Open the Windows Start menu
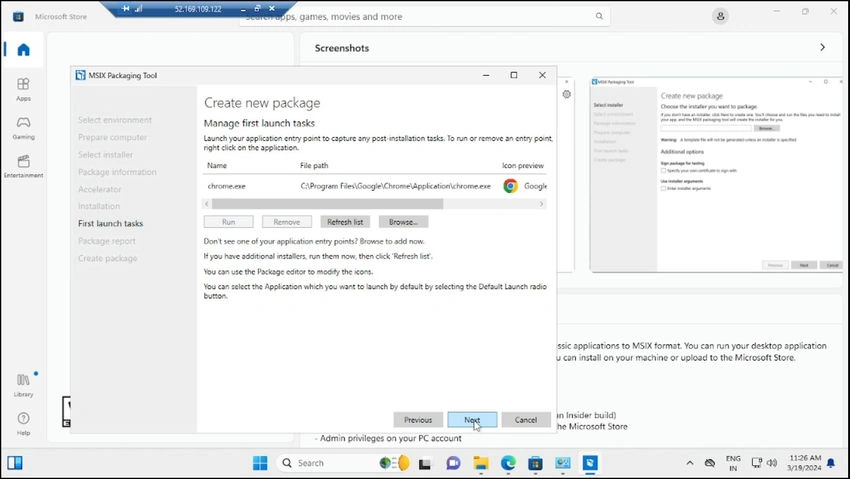 pos(260,463)
